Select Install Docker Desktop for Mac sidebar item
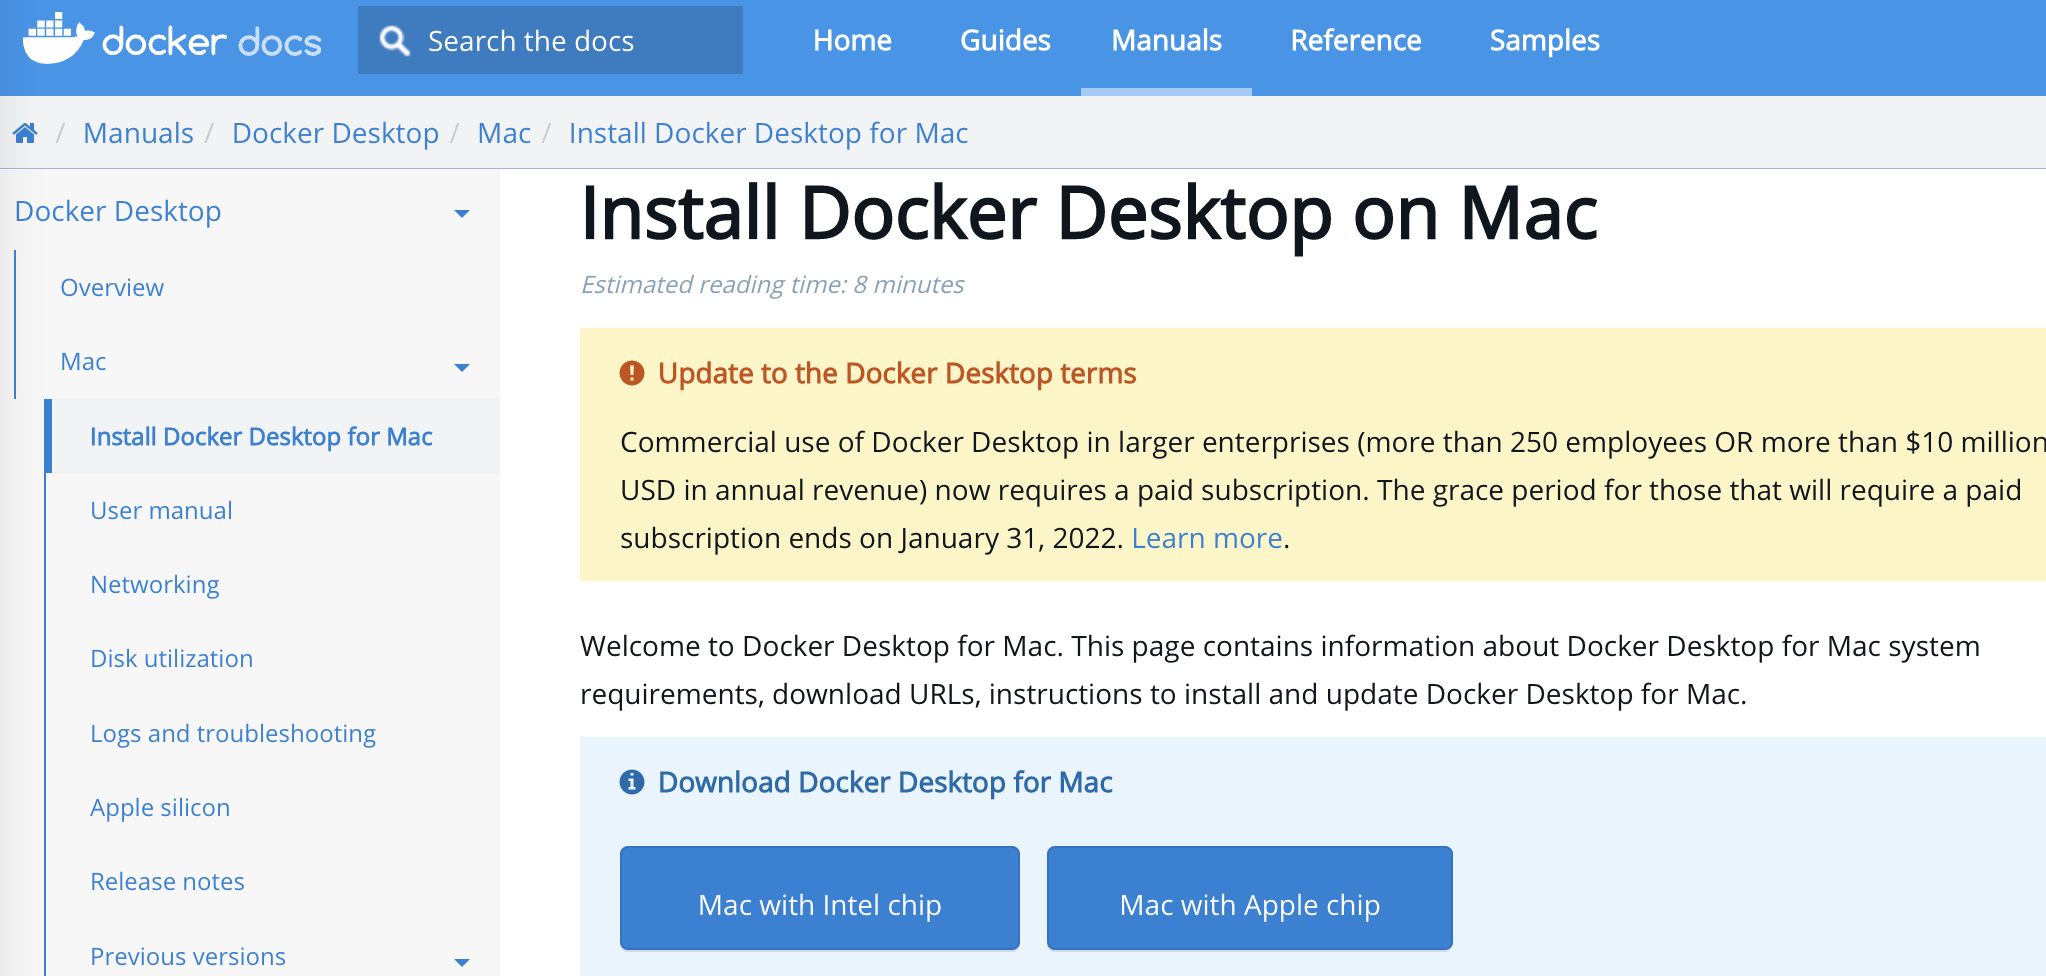The height and width of the screenshot is (976, 2046). 261,436
